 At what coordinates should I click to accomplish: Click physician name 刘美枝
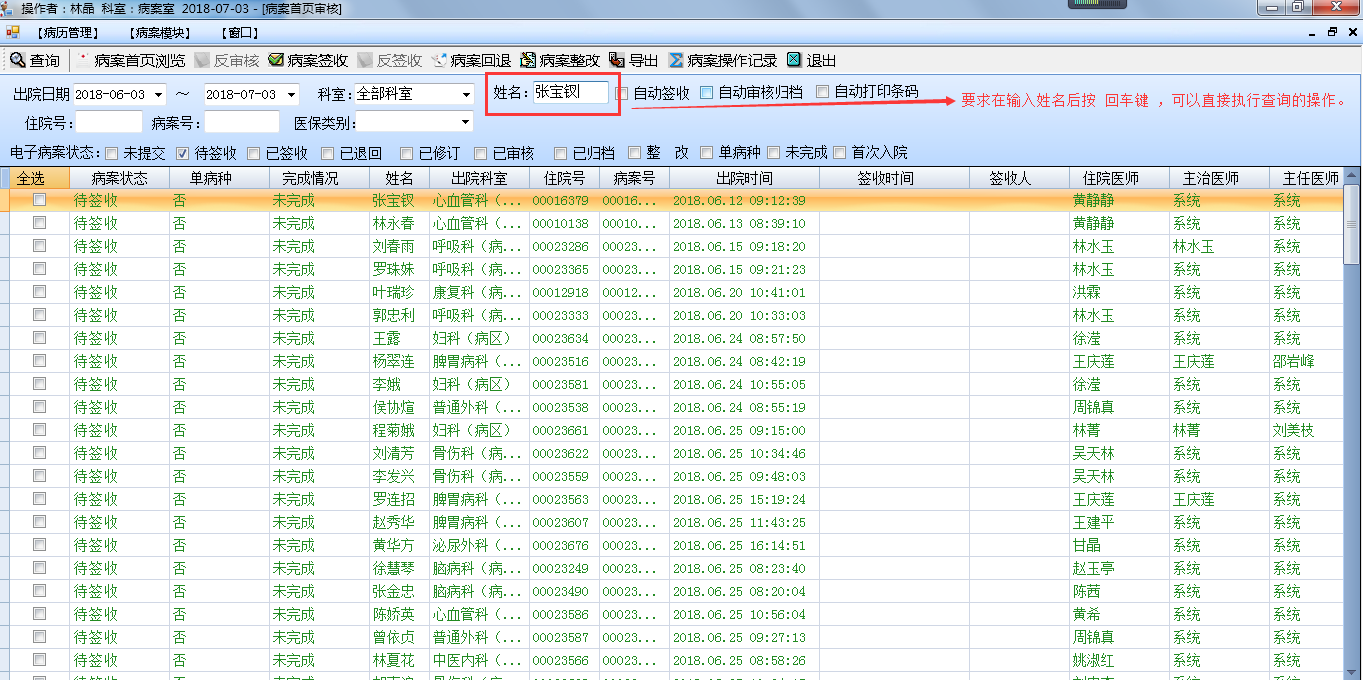point(1293,430)
